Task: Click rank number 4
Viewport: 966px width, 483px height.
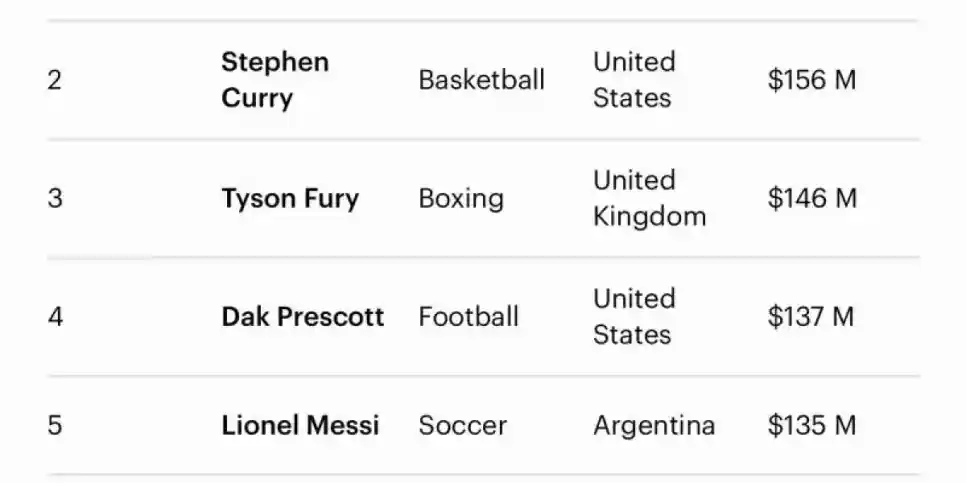Action: pyautogui.click(x=55, y=317)
